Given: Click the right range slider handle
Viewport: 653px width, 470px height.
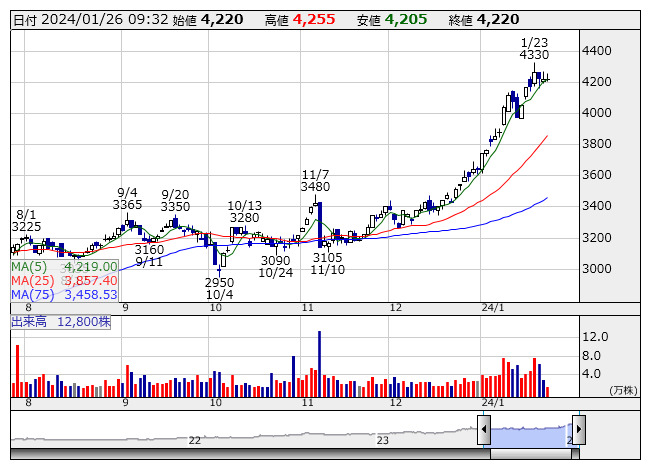Looking at the screenshot, I should click(578, 430).
